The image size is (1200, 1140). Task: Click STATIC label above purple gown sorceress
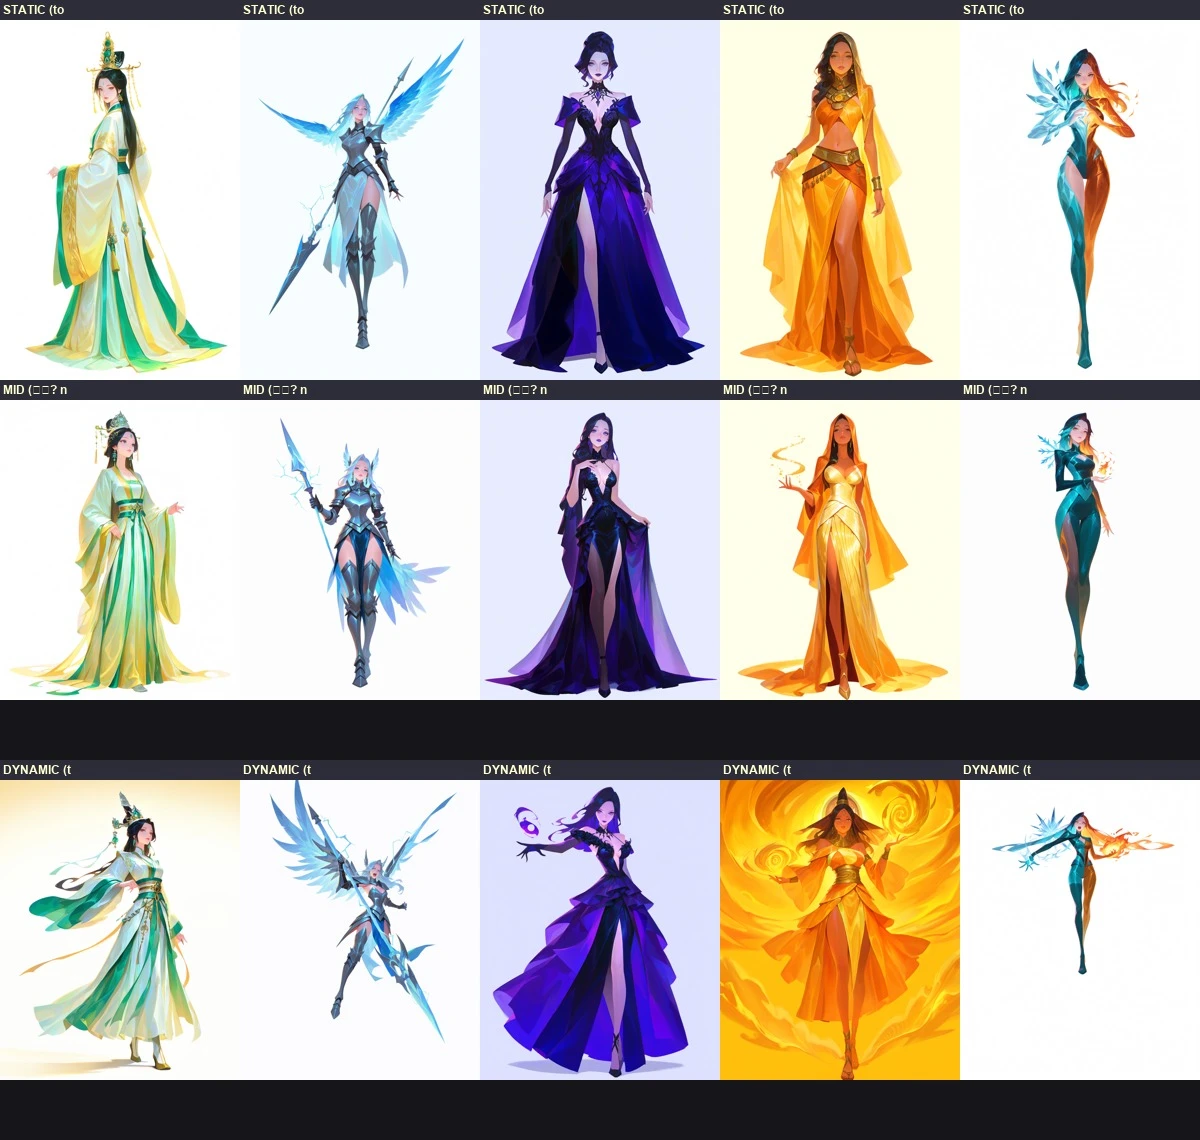[513, 10]
